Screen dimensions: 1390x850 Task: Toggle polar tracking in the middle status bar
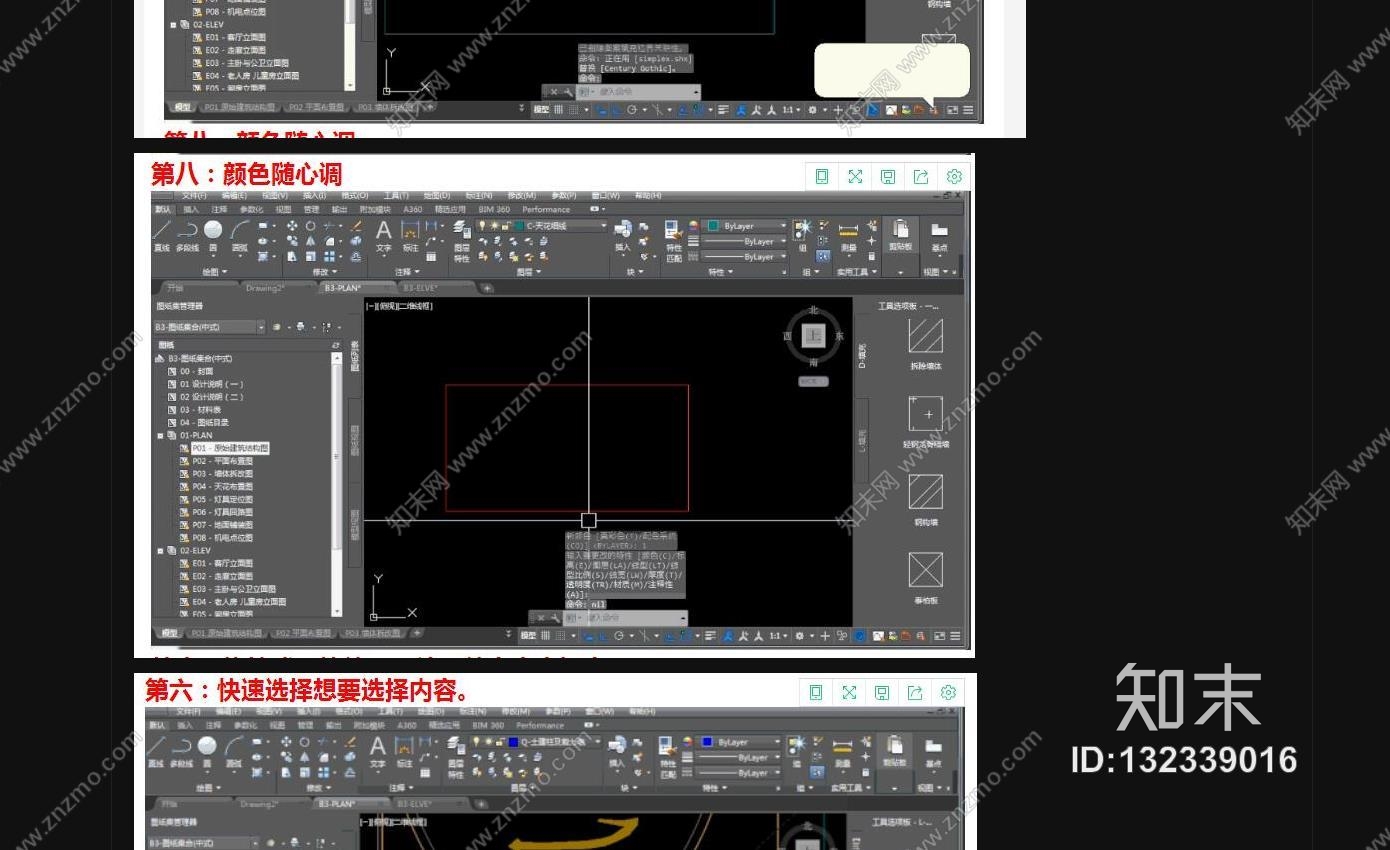coord(619,635)
